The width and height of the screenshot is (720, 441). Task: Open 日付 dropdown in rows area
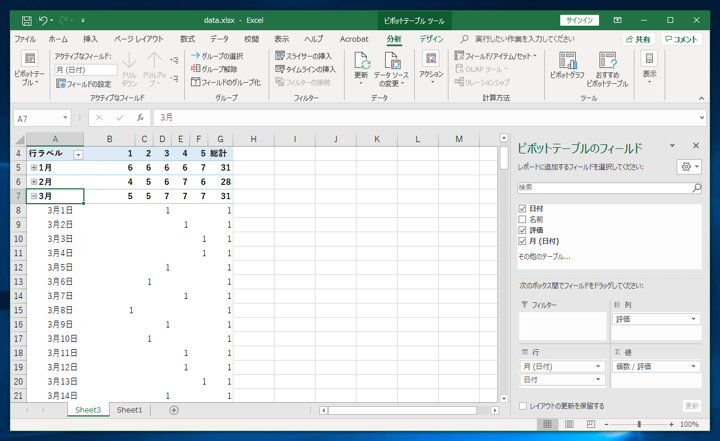pos(598,379)
